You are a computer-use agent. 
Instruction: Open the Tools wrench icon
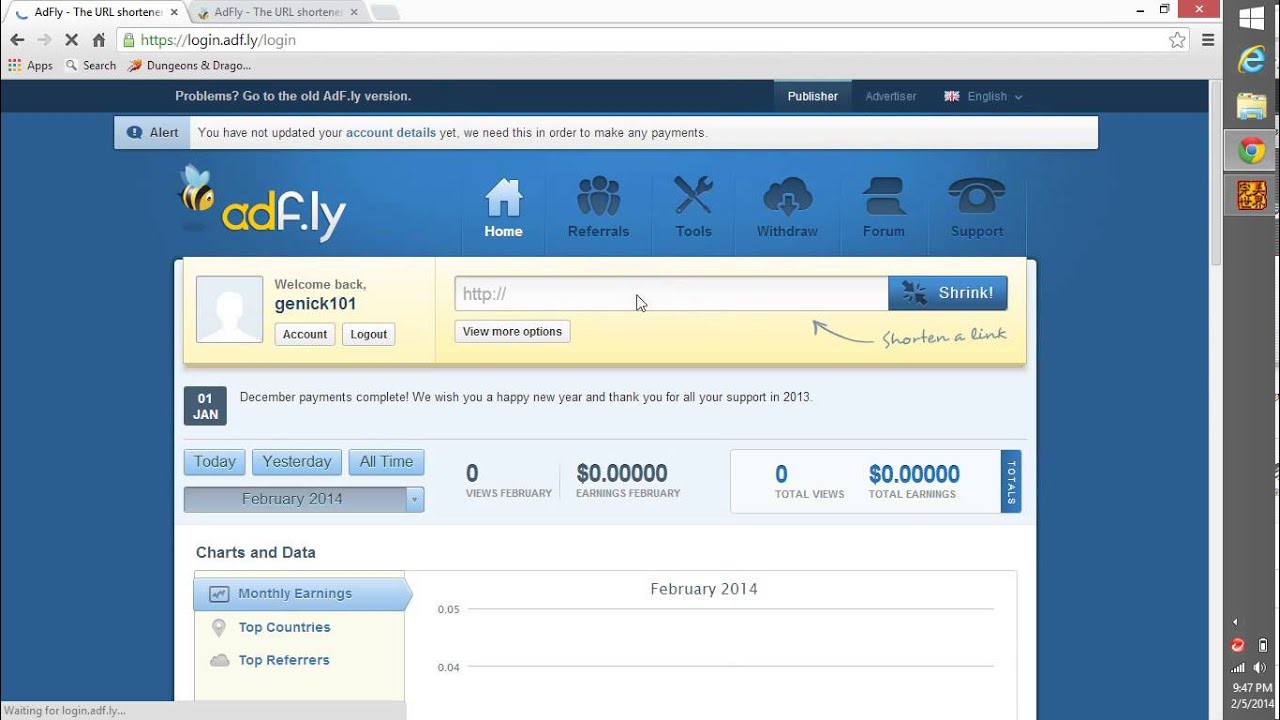point(693,196)
